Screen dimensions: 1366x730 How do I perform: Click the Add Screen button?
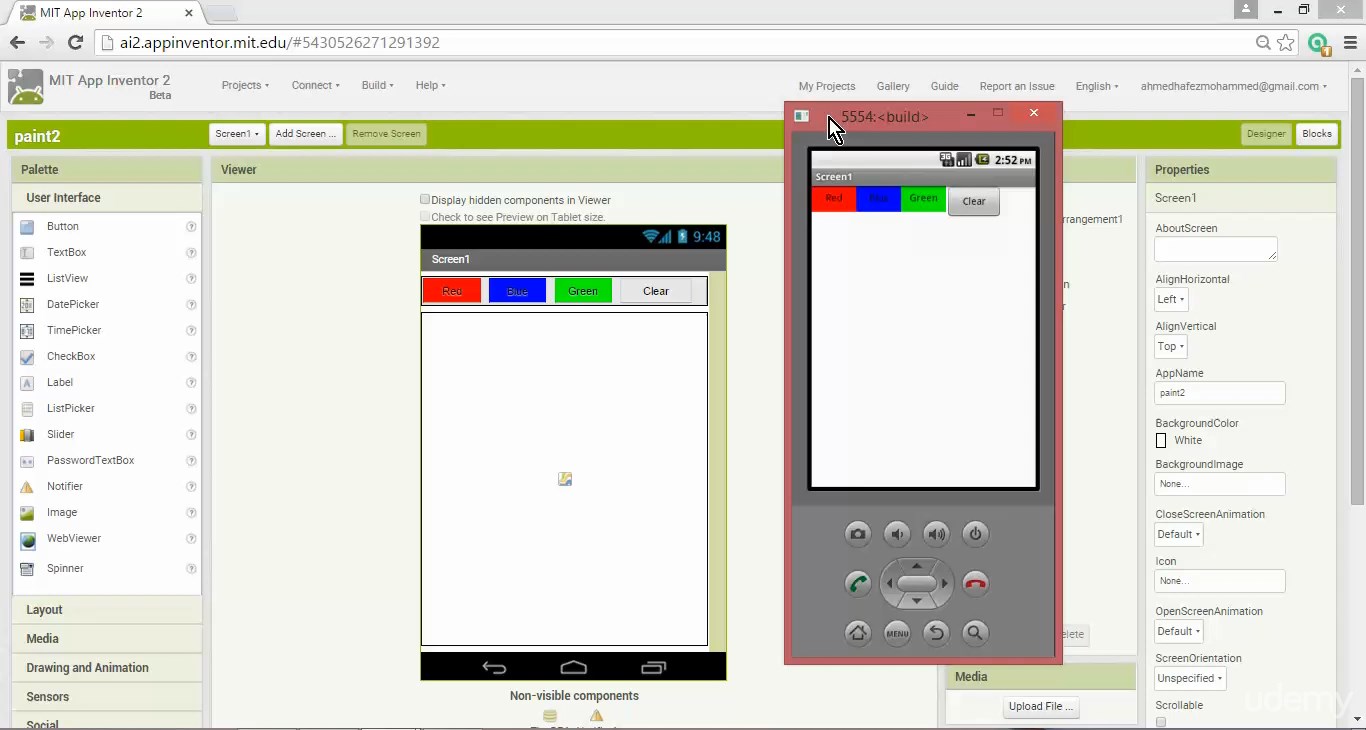click(305, 134)
